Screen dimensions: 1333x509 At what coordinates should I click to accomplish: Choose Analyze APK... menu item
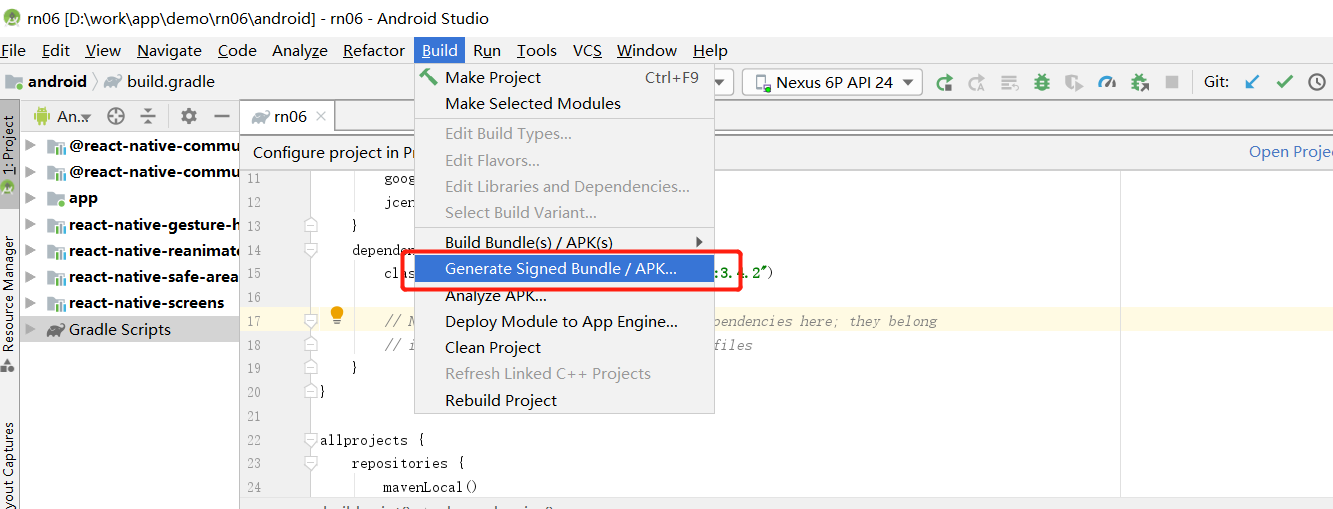[x=564, y=295]
